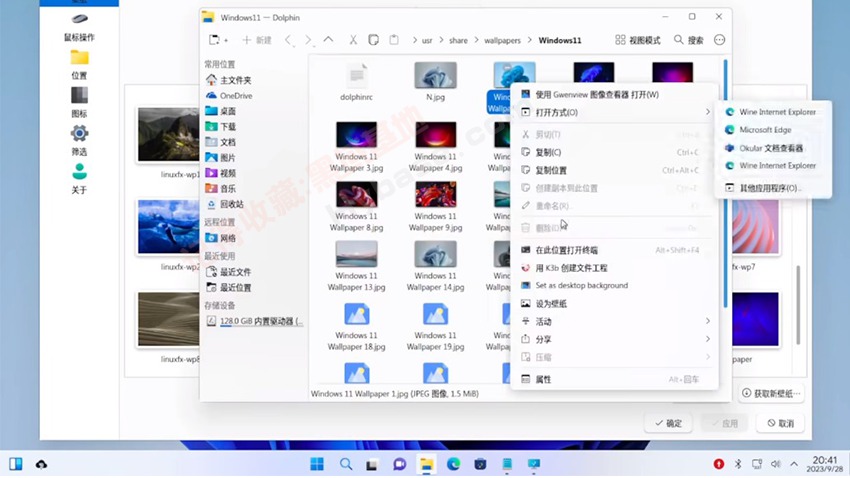Select Windows 11 Wallpaper 4.jpg
Screen dimensions: 850x478
(435, 146)
